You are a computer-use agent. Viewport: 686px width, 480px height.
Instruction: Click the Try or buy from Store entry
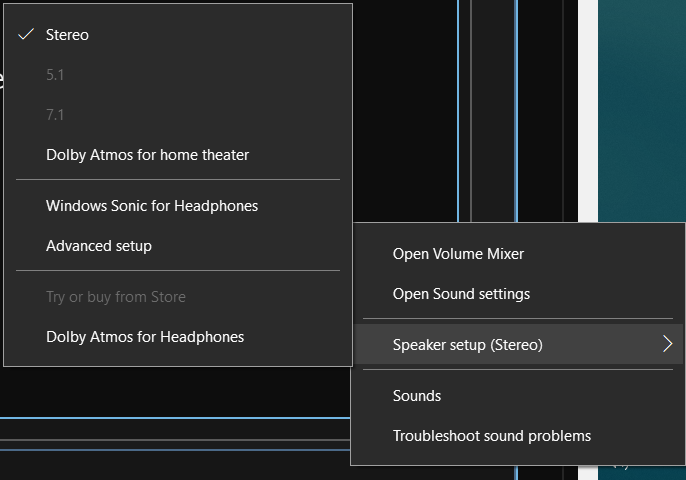tap(115, 297)
